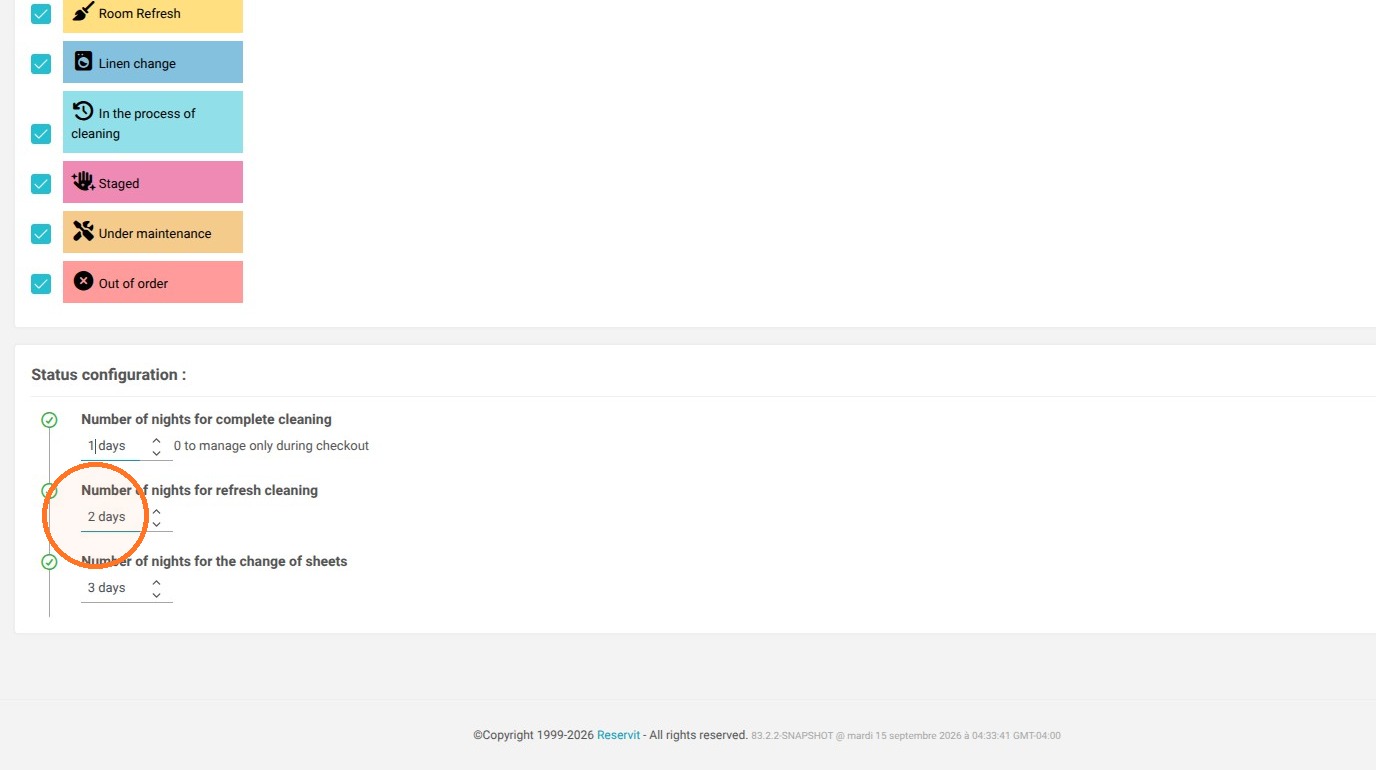
Task: Decrease nights for refresh cleaning
Action: click(156, 524)
